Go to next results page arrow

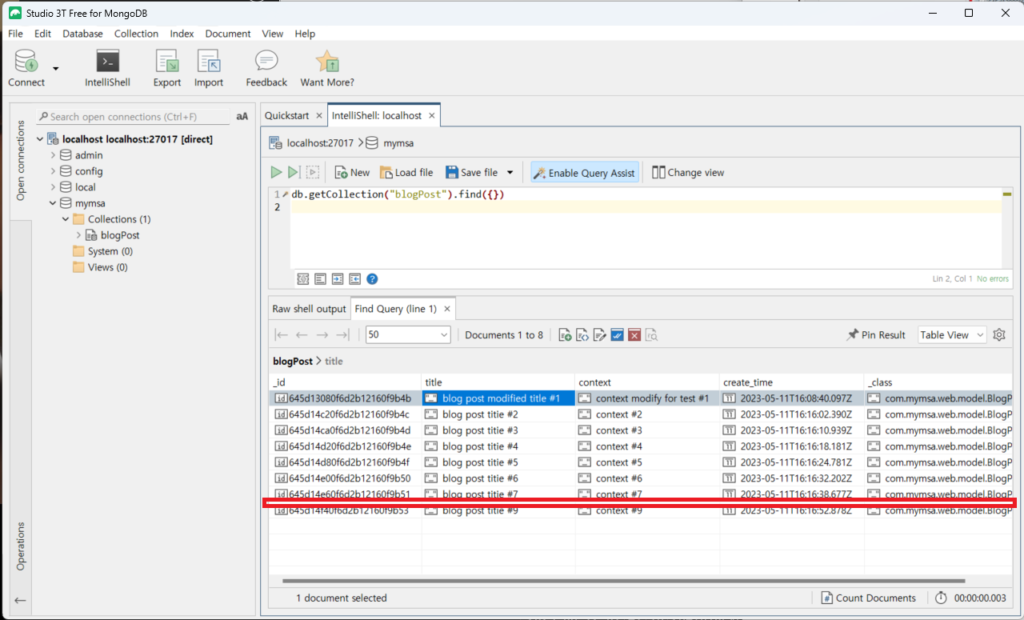pyautogui.click(x=322, y=335)
